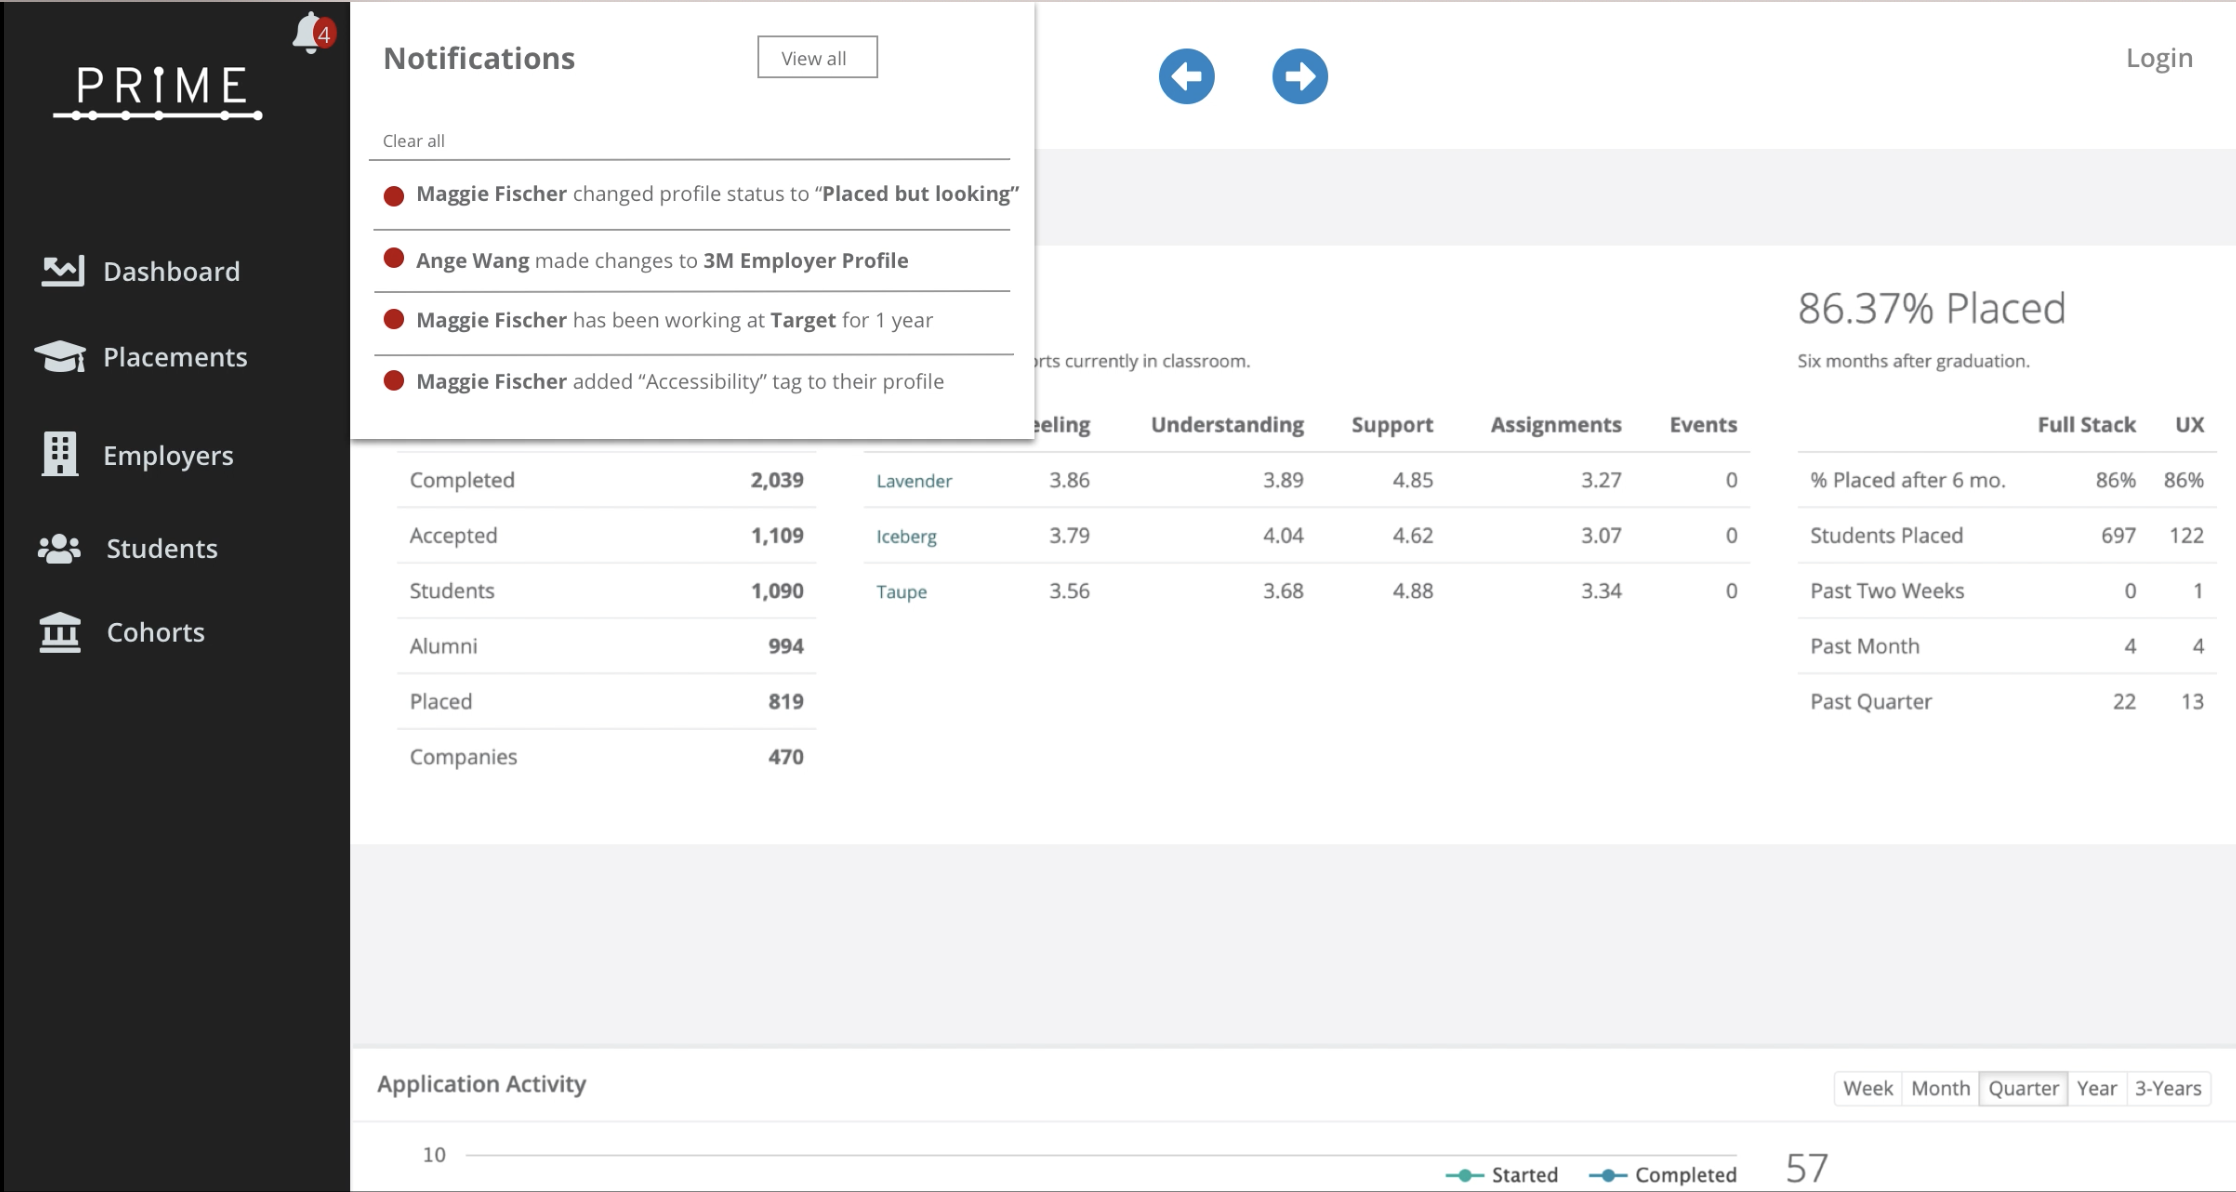Click the Employers building icon
2236x1192 pixels.
[60, 454]
